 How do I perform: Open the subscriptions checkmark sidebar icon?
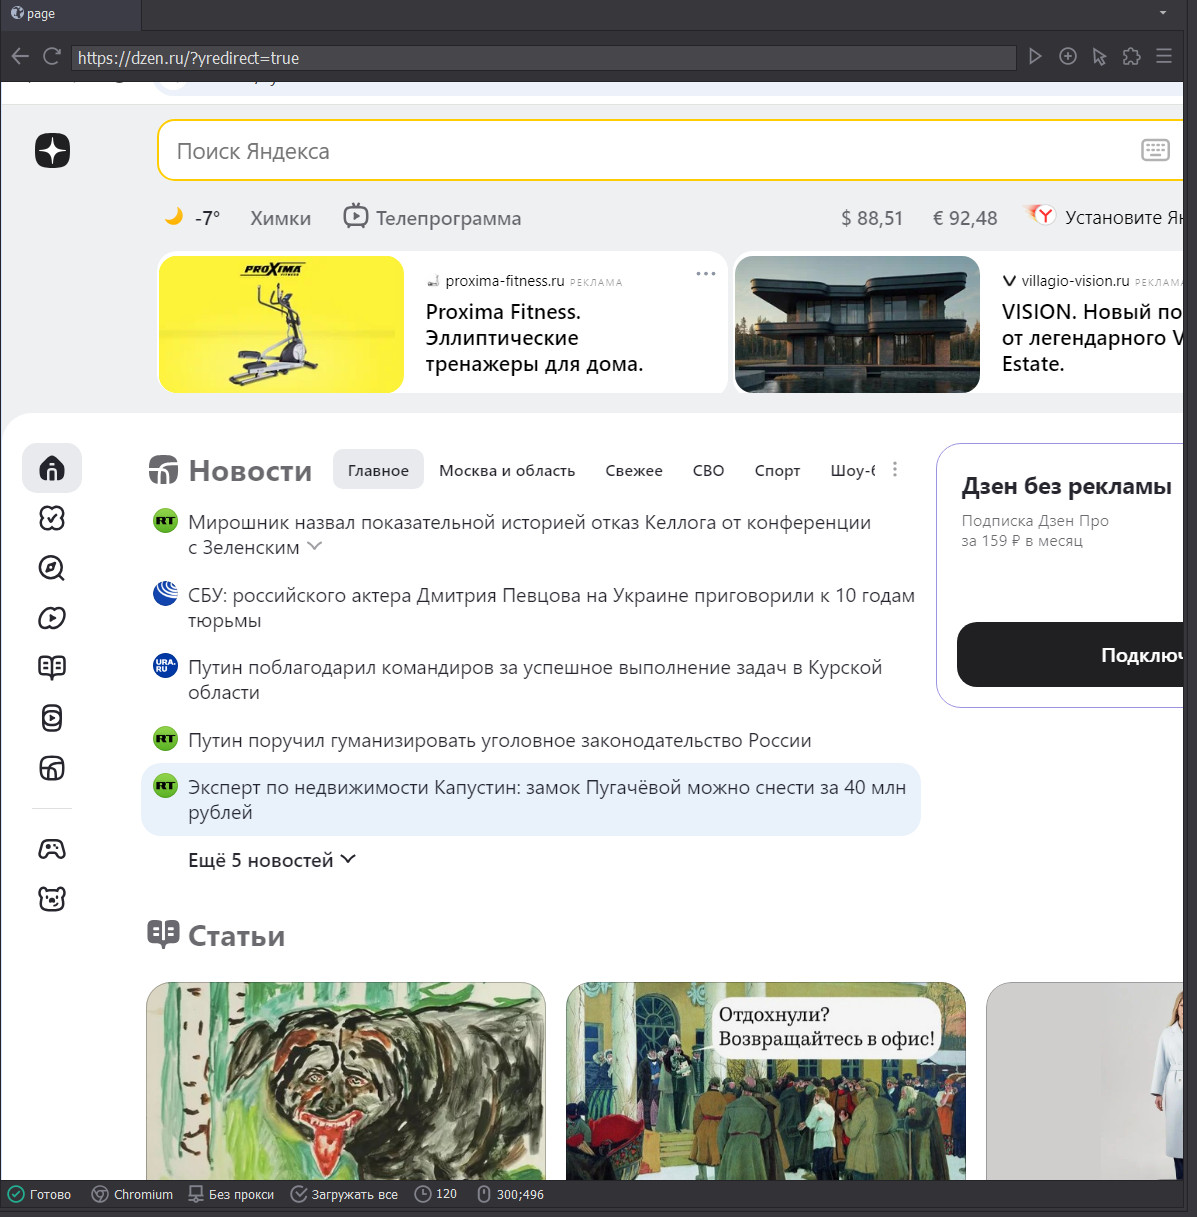tap(52, 518)
